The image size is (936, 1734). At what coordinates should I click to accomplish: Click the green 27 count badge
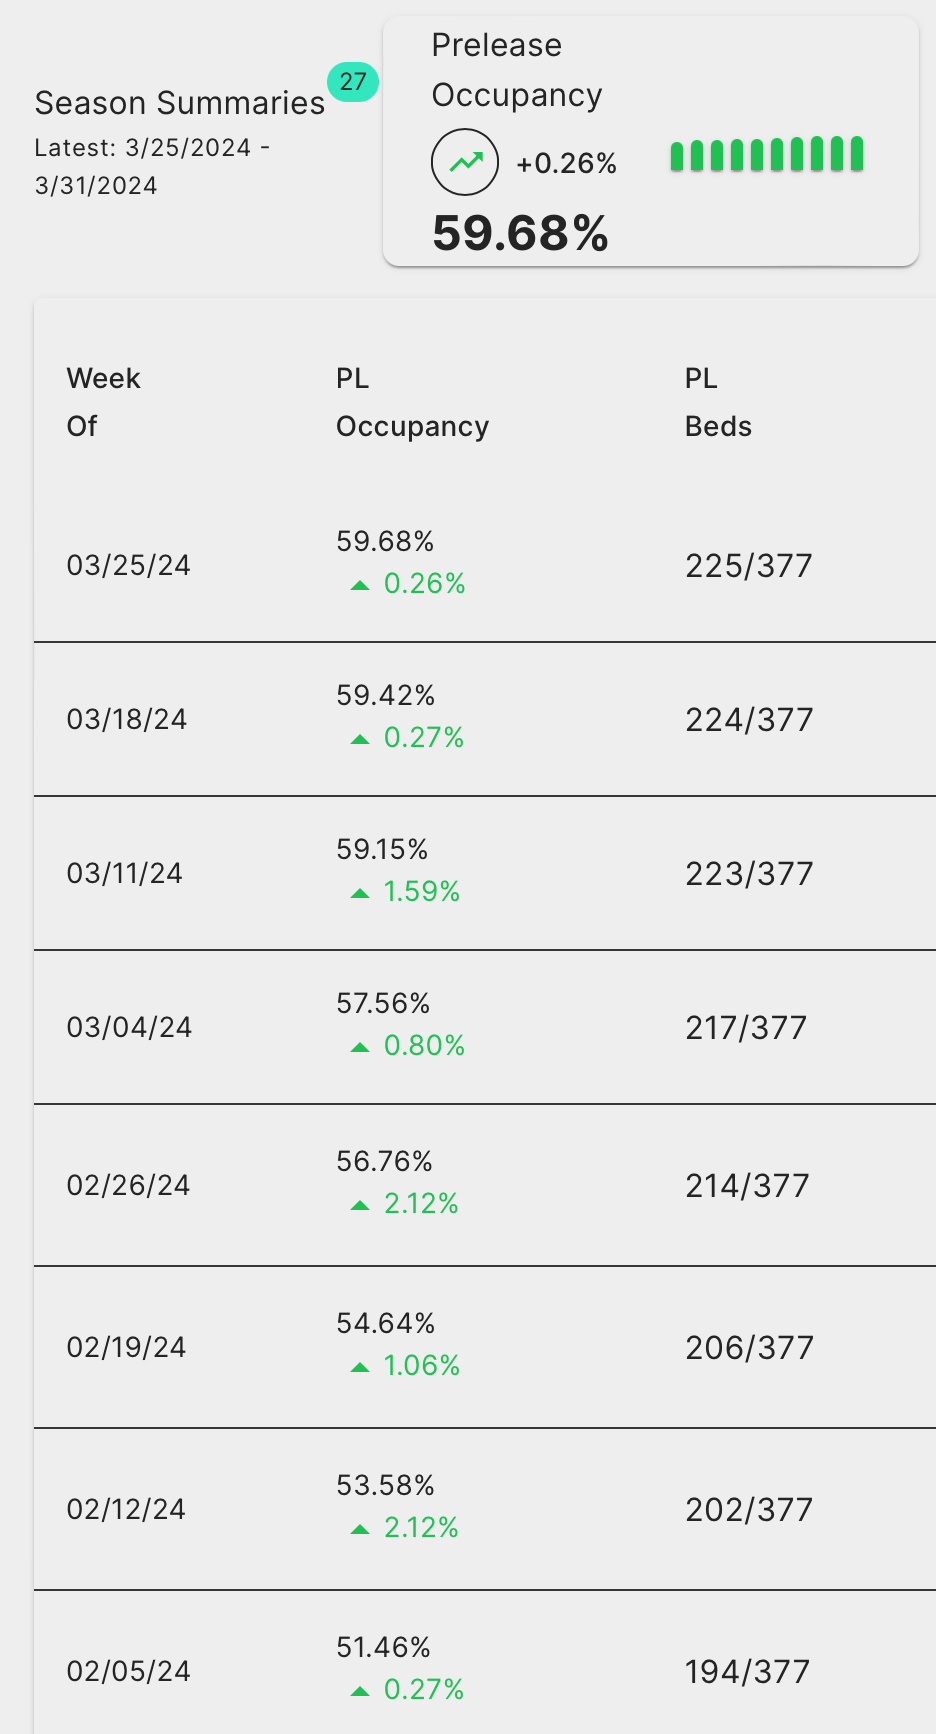(x=353, y=82)
